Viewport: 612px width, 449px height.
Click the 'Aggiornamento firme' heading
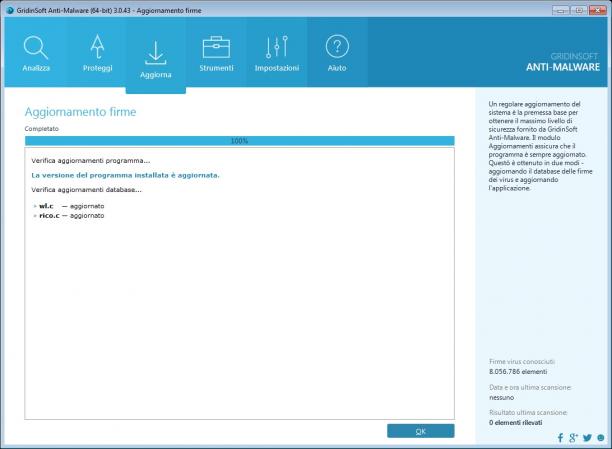pyautogui.click(x=80, y=112)
